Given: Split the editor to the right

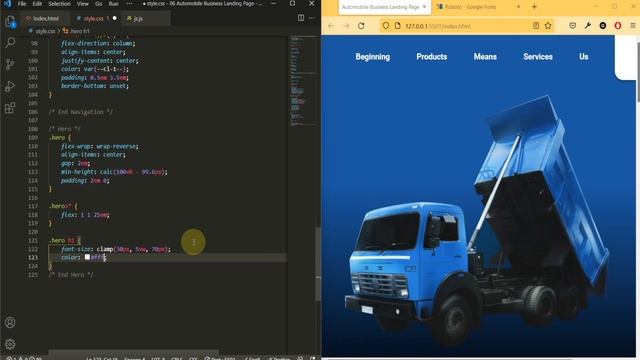Looking at the screenshot, I should (301, 18).
